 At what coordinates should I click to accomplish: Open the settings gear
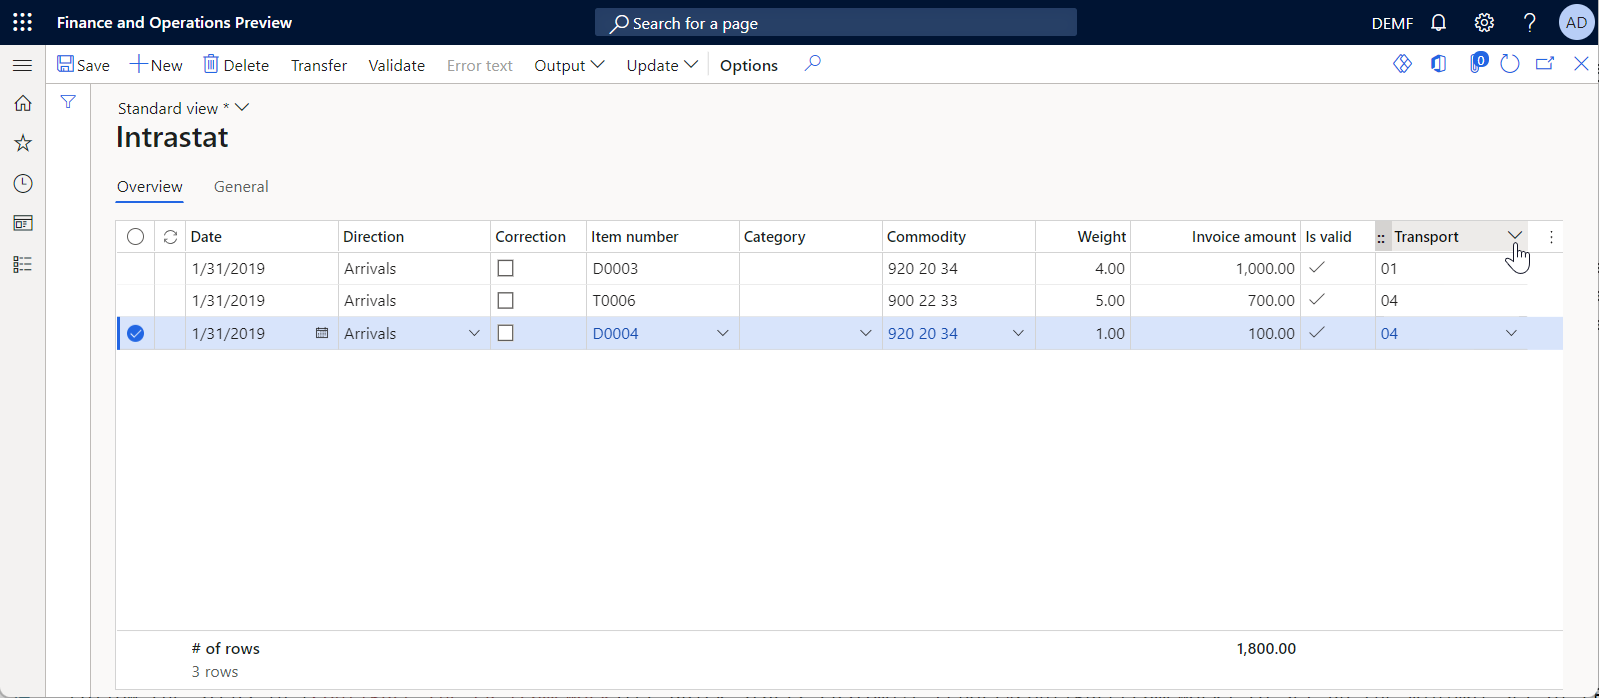(1484, 22)
